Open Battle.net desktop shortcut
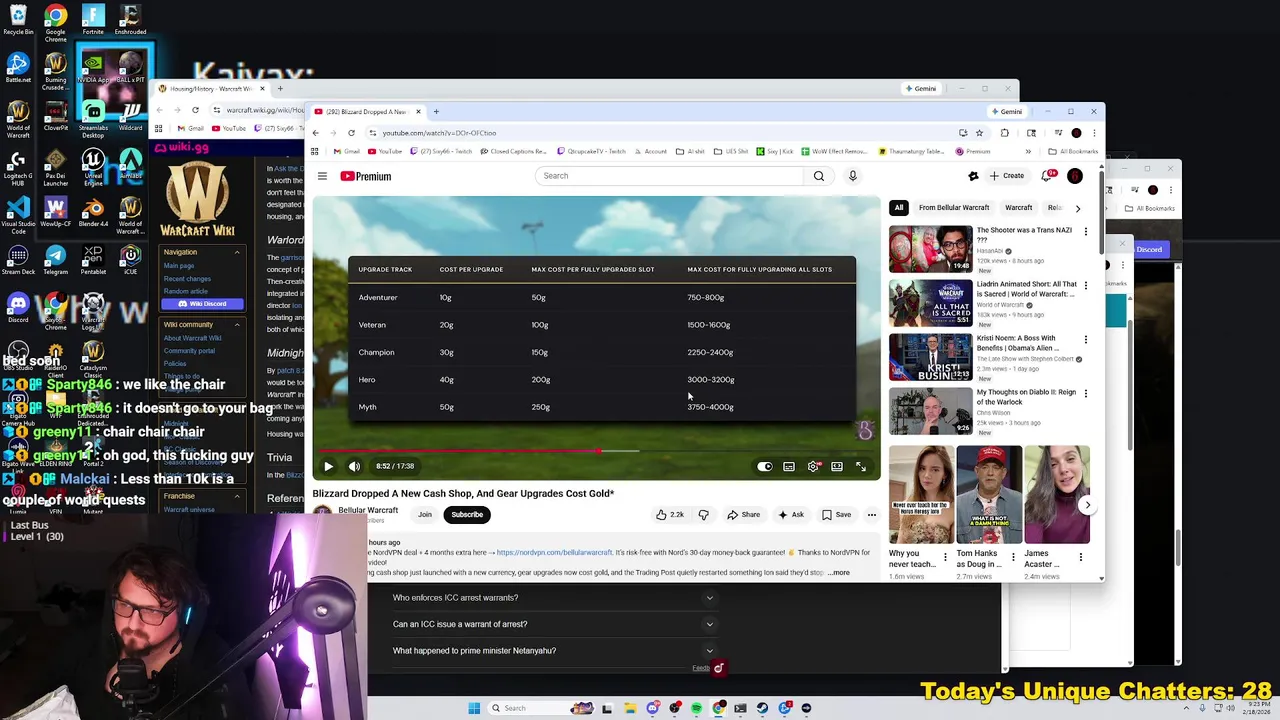This screenshot has width=1280, height=720. tap(18, 67)
